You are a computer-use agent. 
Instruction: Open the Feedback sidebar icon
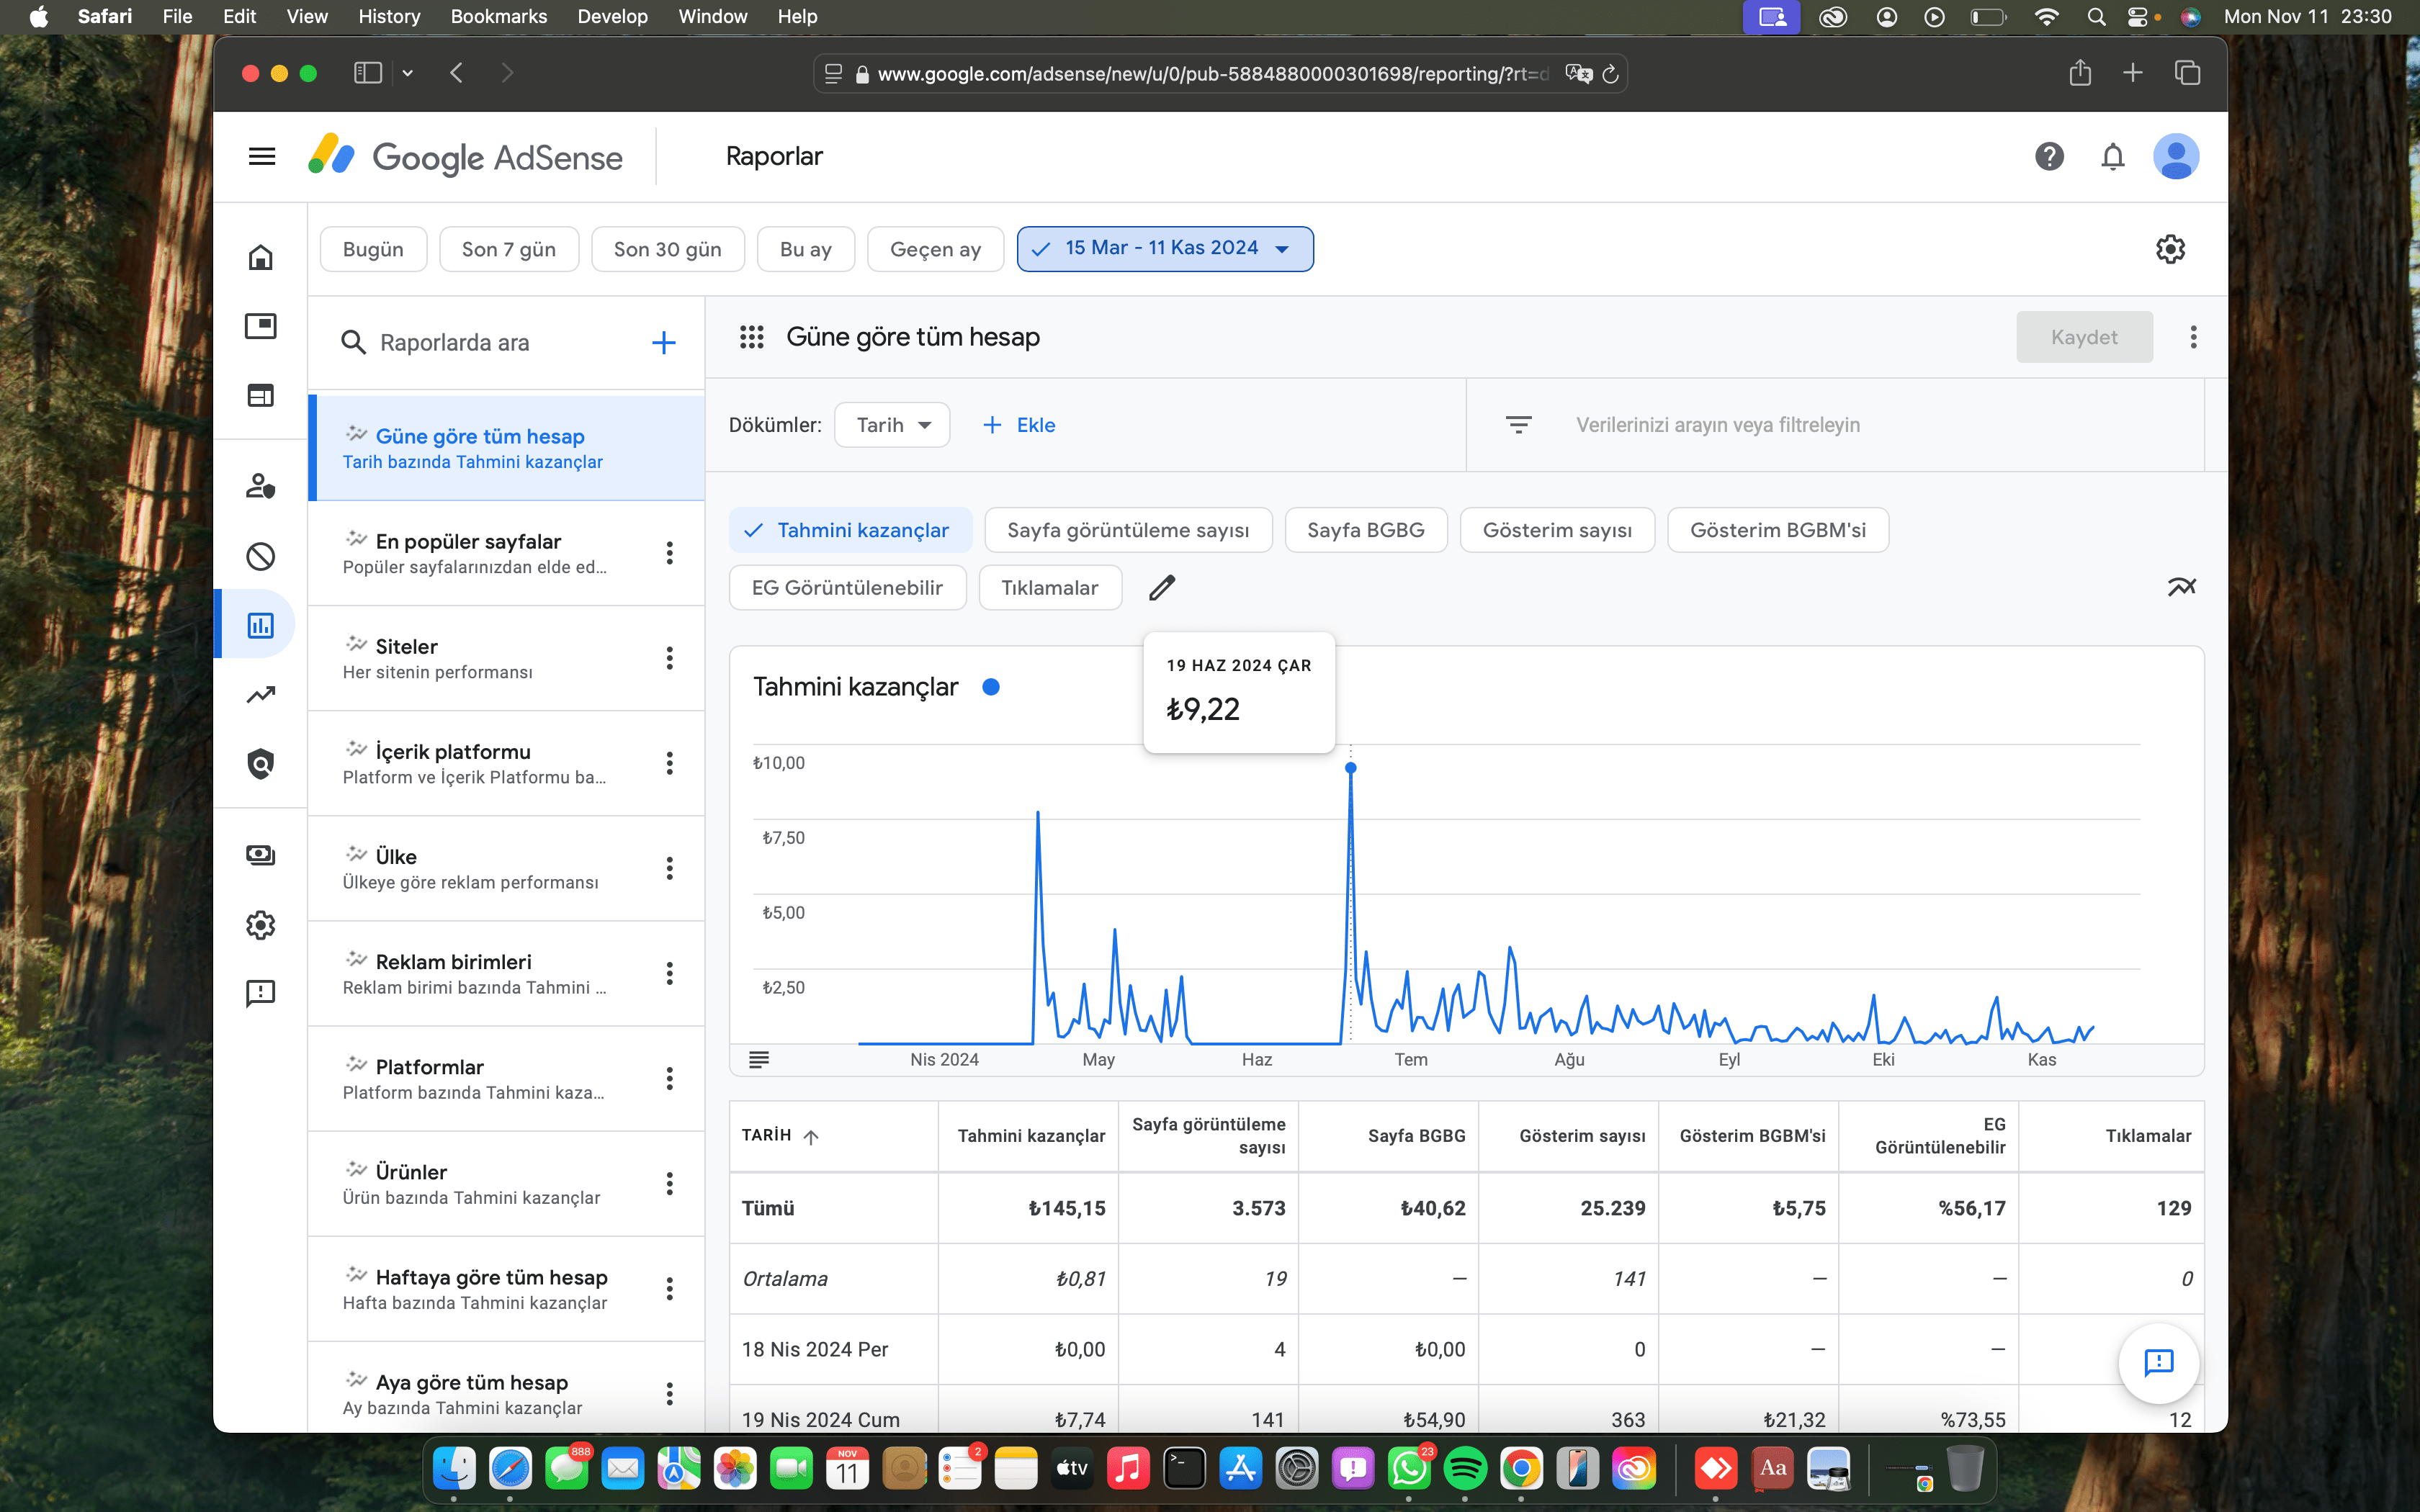[260, 993]
